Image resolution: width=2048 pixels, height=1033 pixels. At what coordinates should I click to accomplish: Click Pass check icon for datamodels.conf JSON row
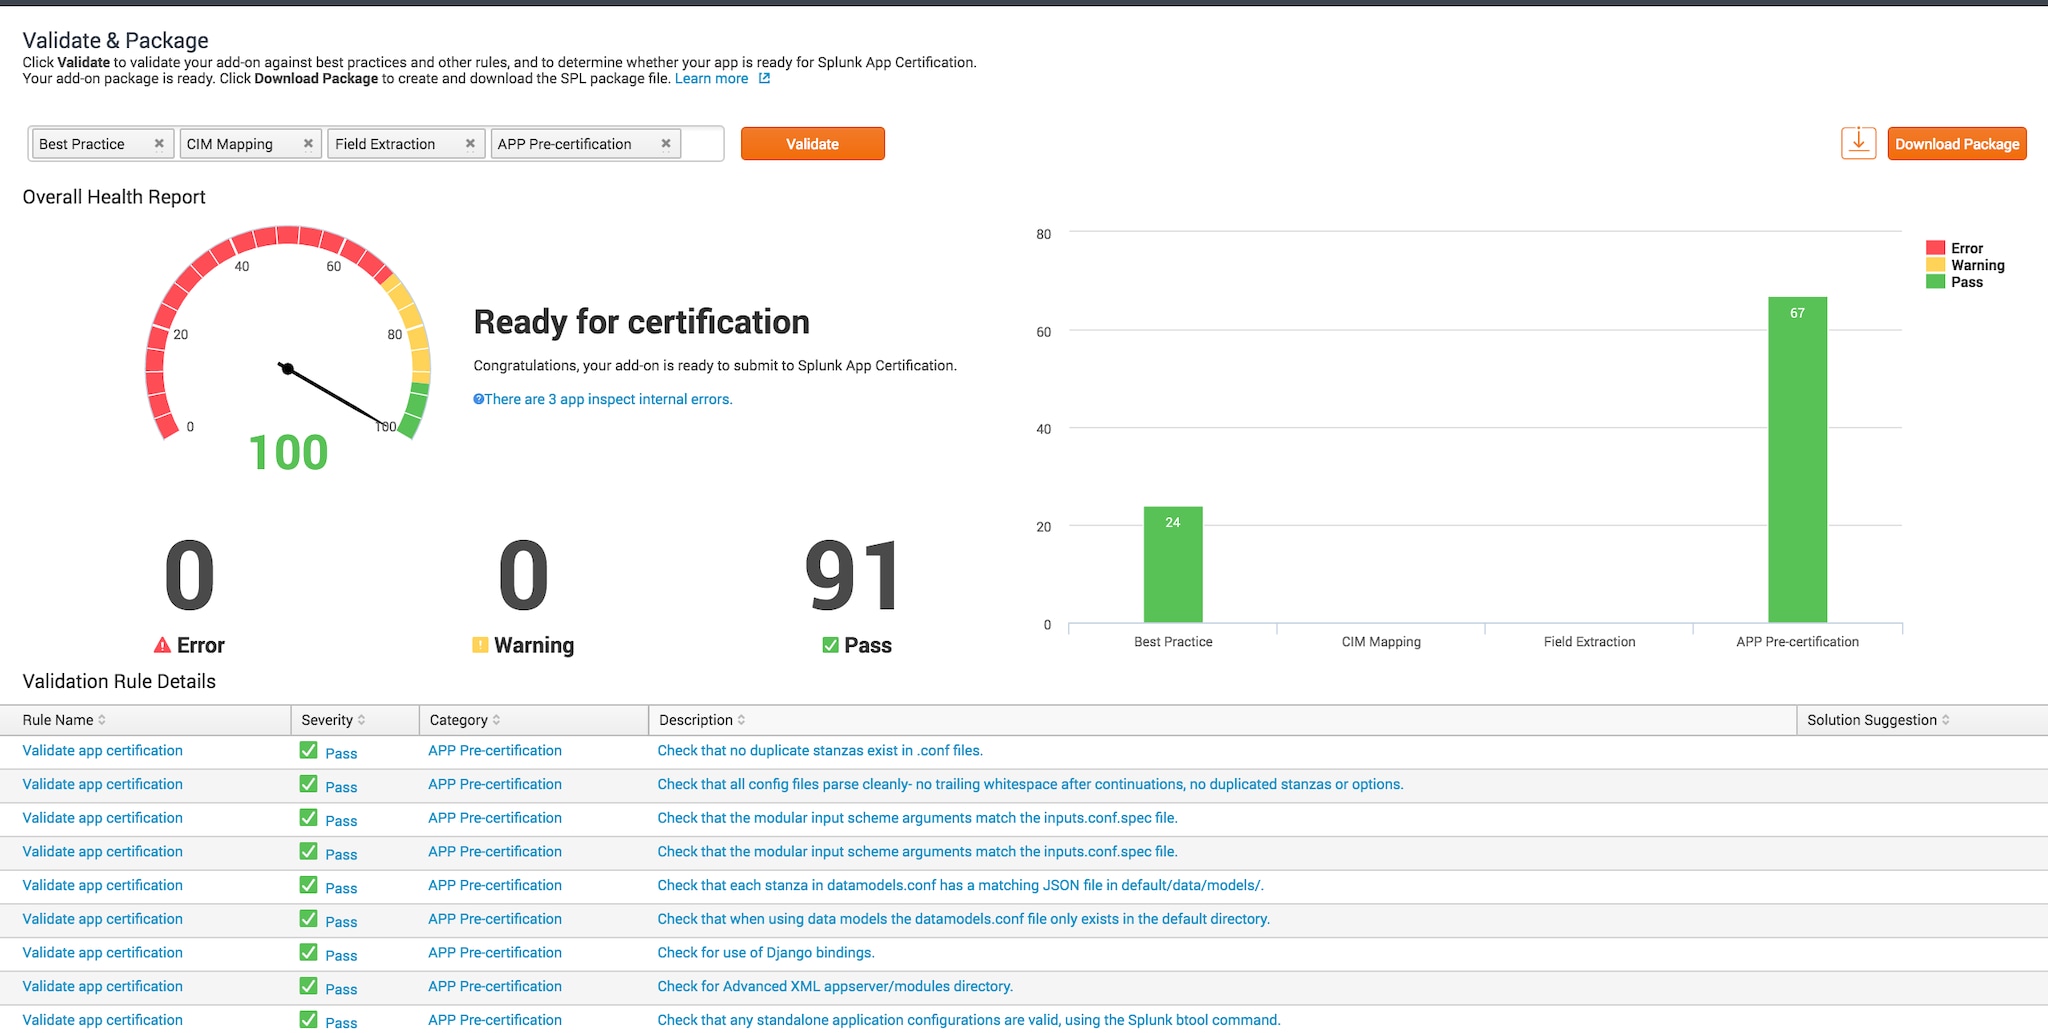308,885
